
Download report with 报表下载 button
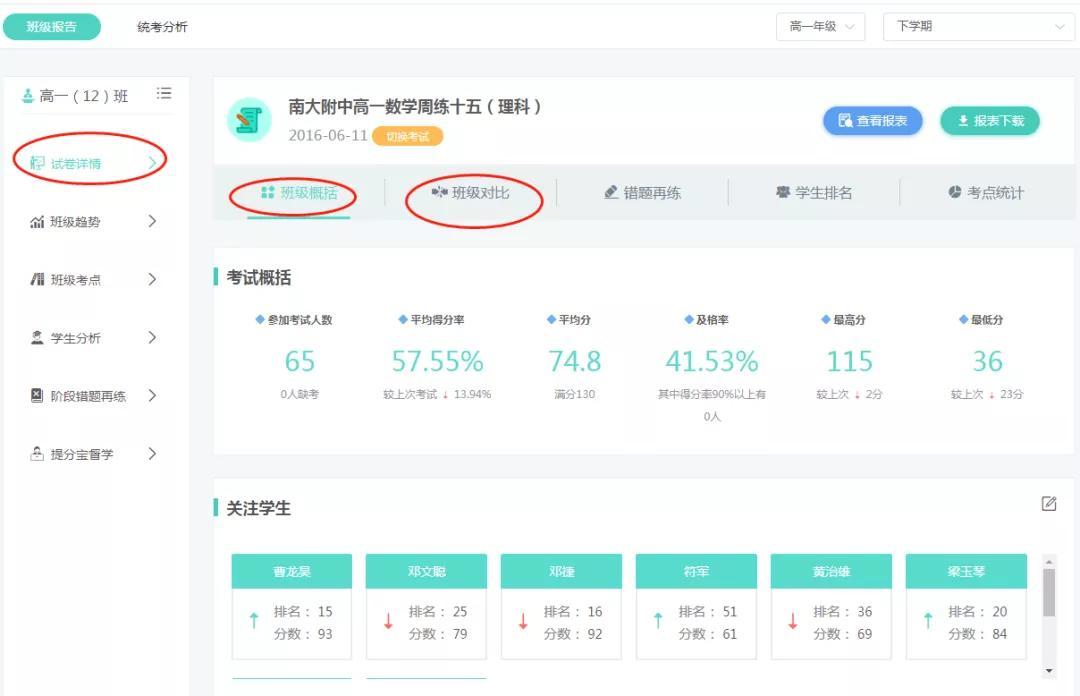(x=989, y=121)
